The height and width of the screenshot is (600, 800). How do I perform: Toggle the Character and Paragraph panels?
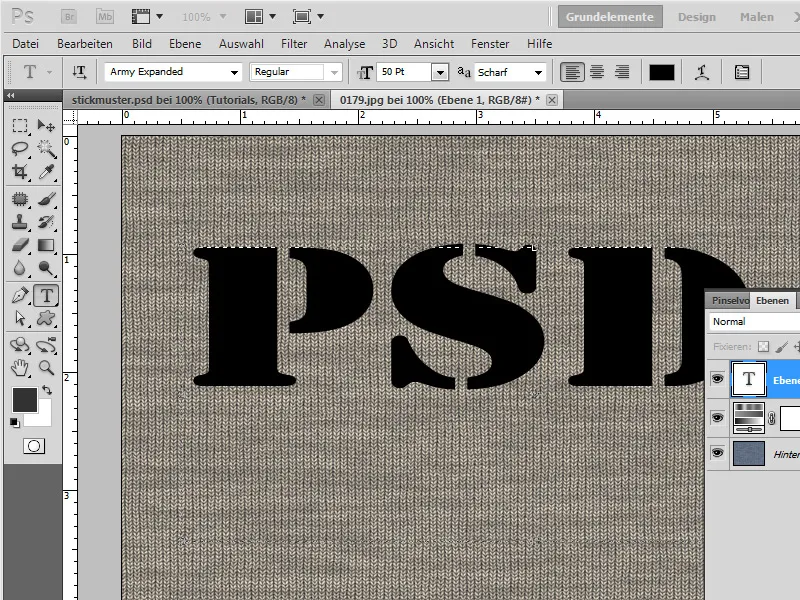(x=741, y=72)
